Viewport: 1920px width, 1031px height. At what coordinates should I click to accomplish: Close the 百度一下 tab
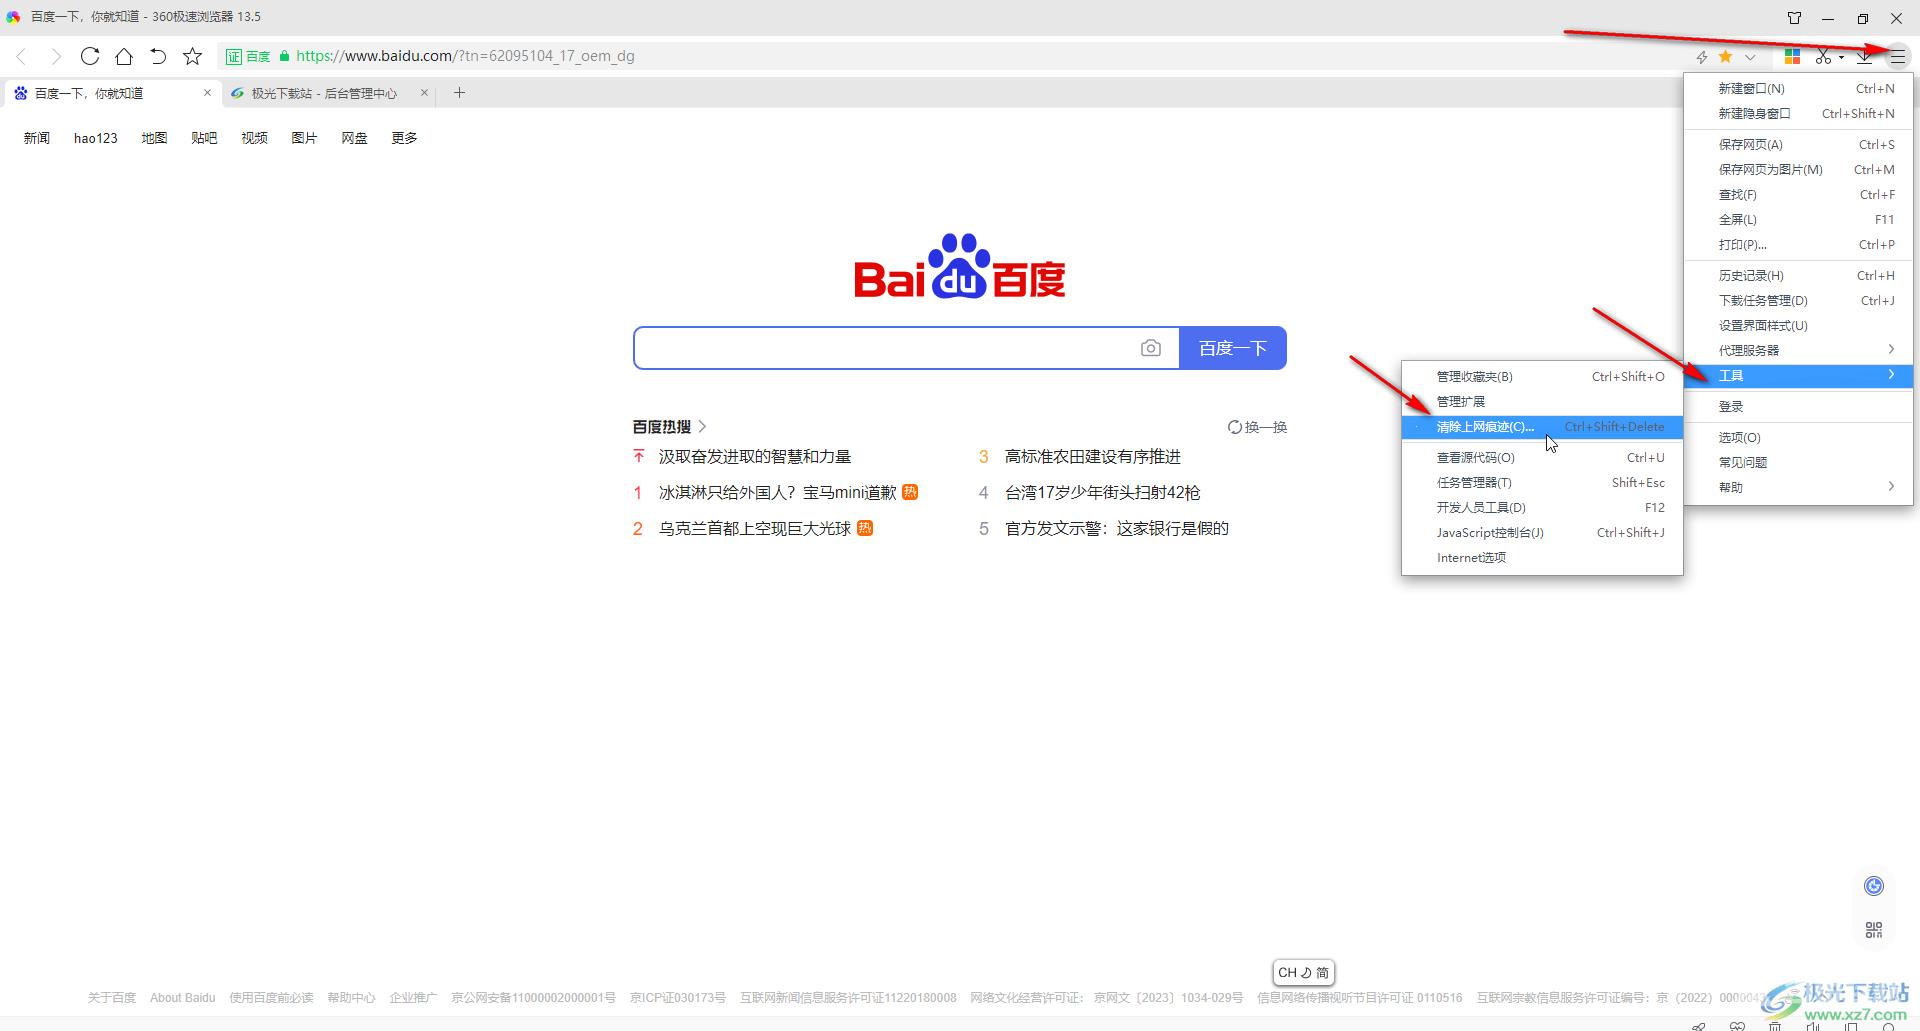tap(207, 93)
